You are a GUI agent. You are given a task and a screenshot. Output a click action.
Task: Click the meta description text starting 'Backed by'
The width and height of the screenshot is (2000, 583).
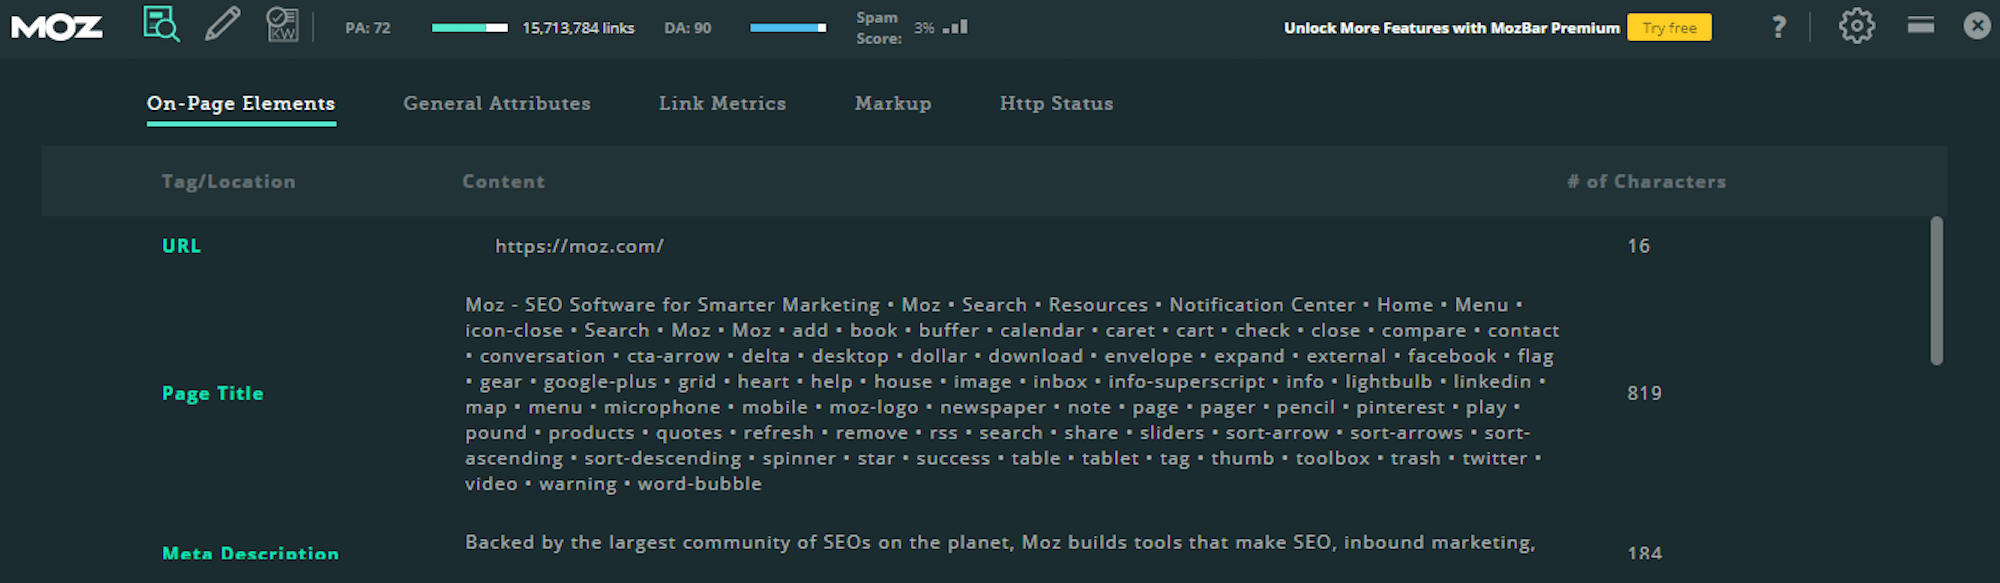999,542
